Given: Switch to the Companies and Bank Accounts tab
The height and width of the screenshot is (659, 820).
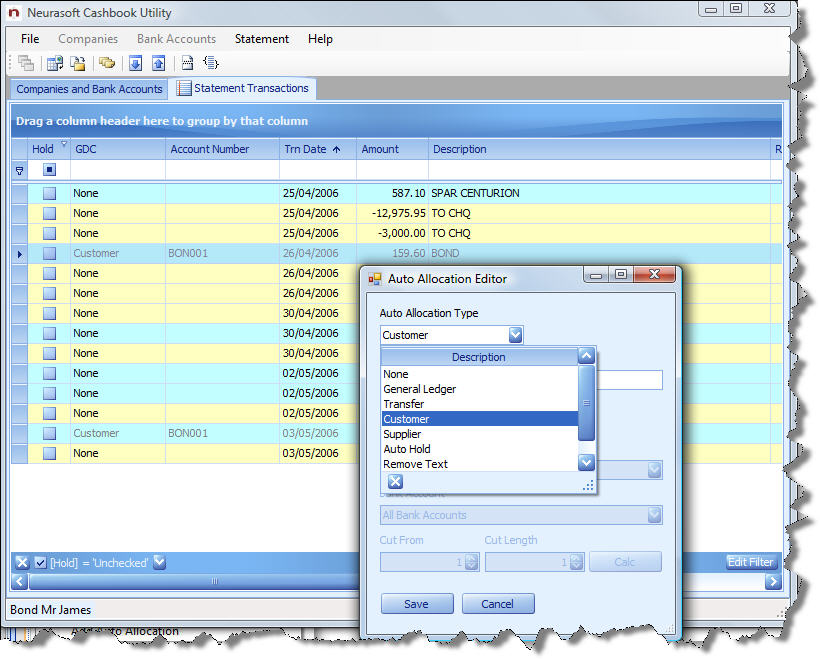Looking at the screenshot, I should coord(88,89).
